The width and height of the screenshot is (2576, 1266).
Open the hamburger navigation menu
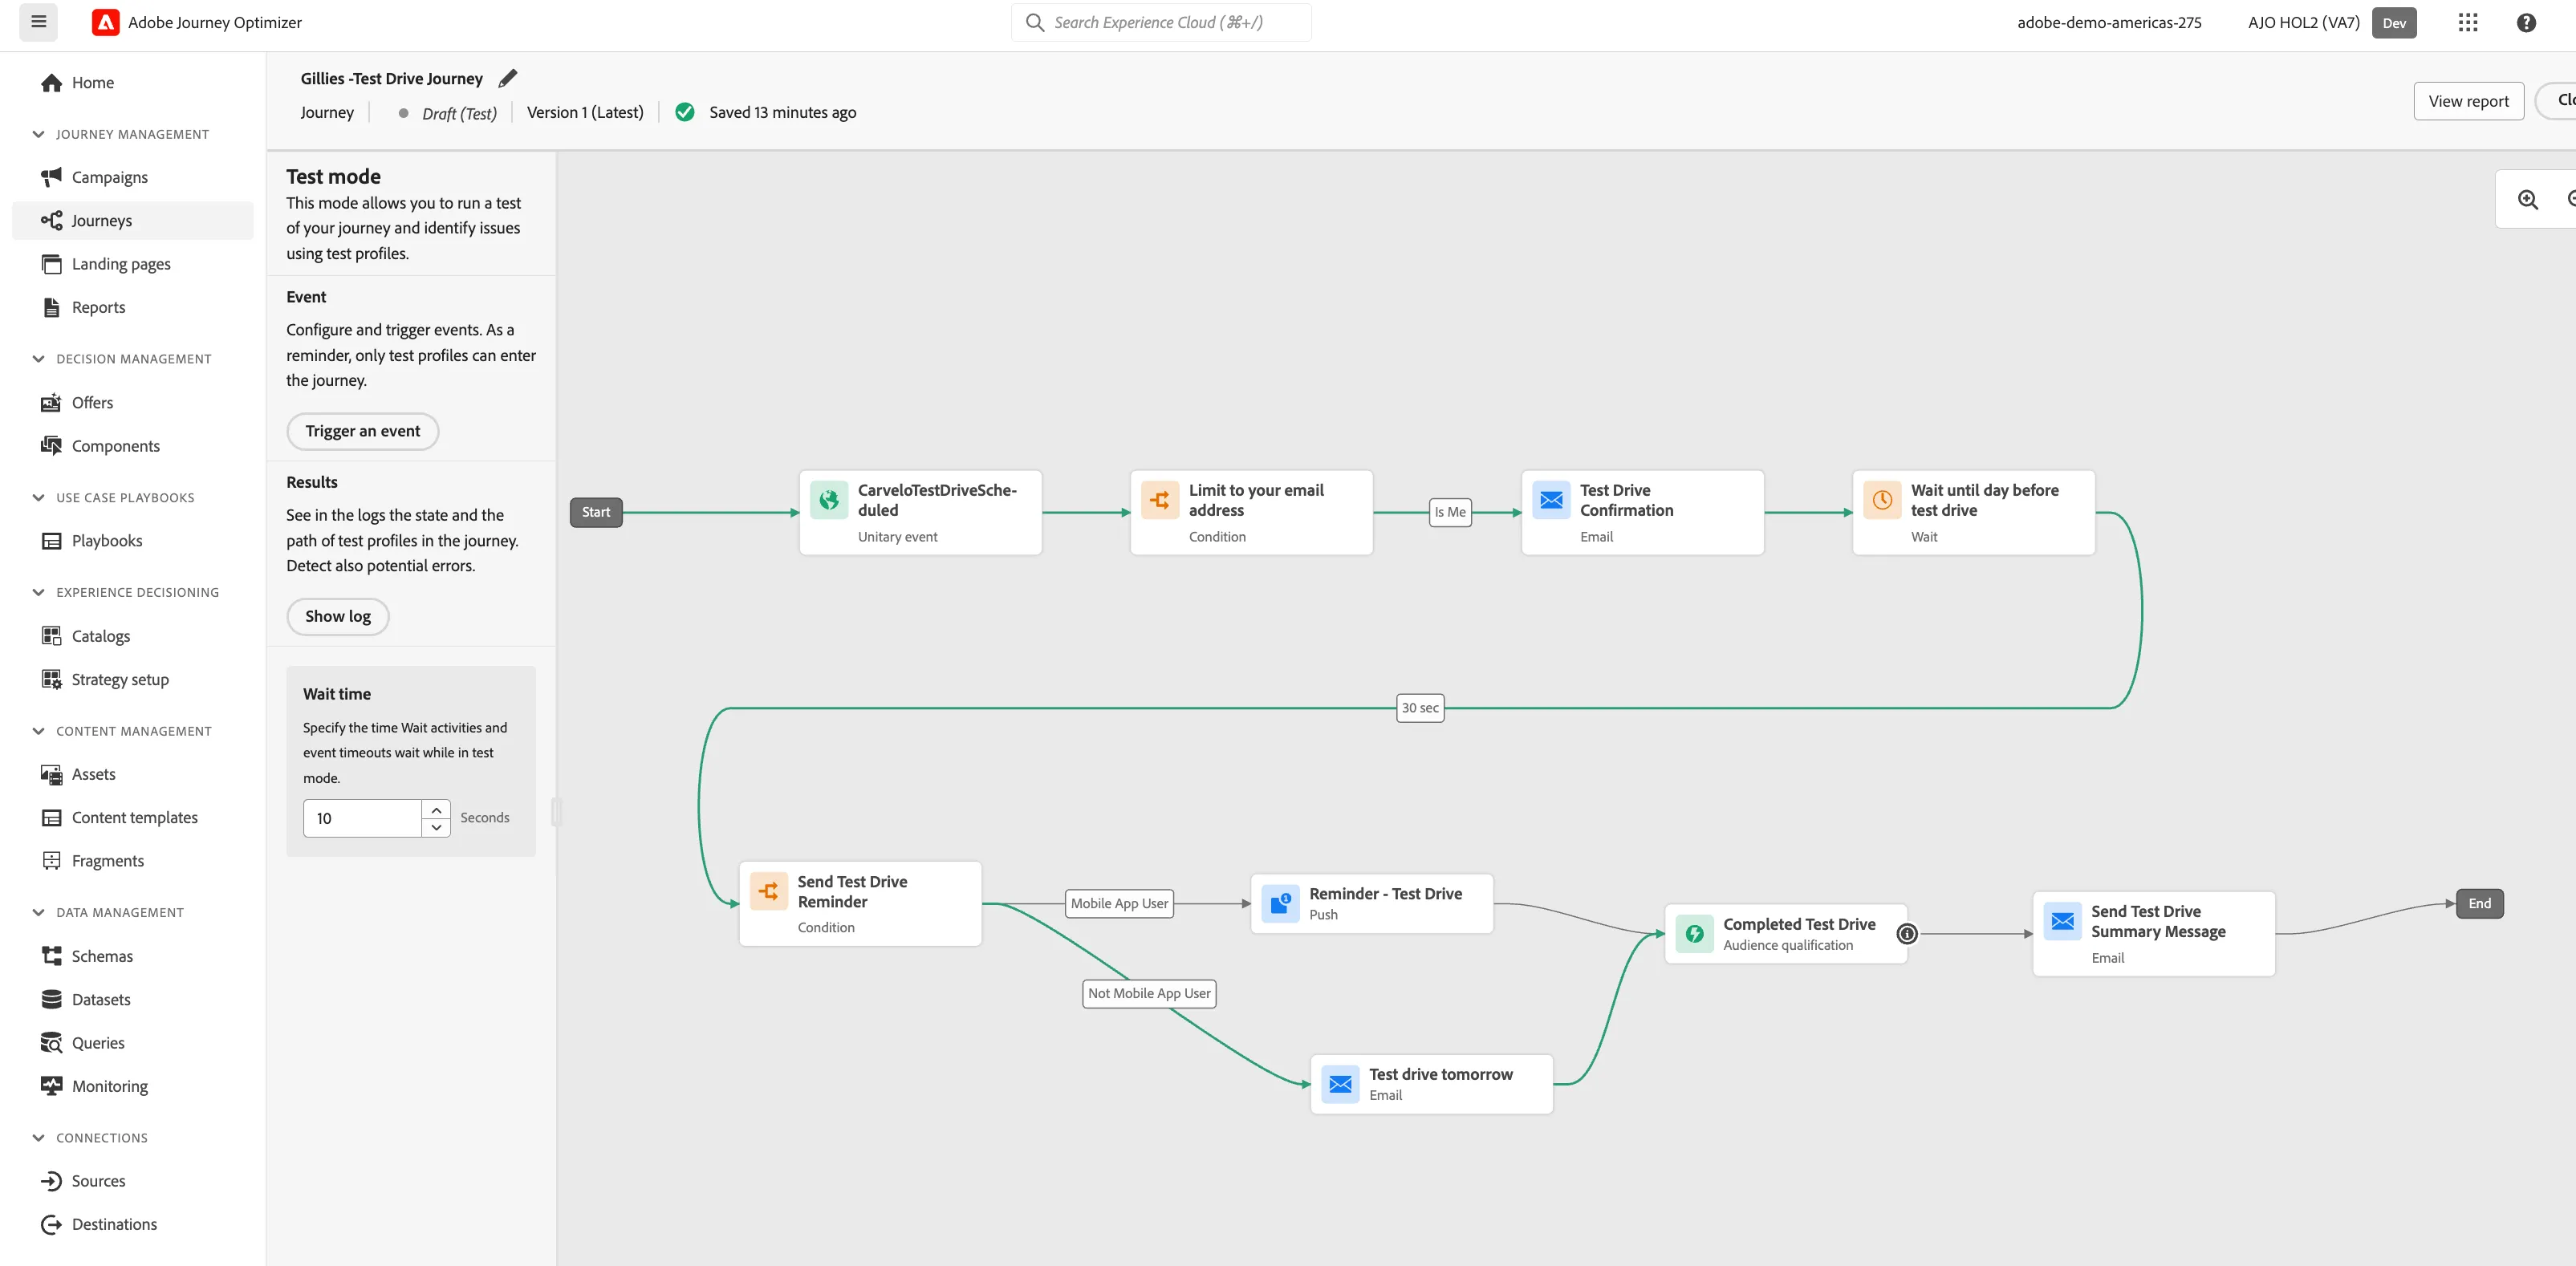click(x=38, y=22)
